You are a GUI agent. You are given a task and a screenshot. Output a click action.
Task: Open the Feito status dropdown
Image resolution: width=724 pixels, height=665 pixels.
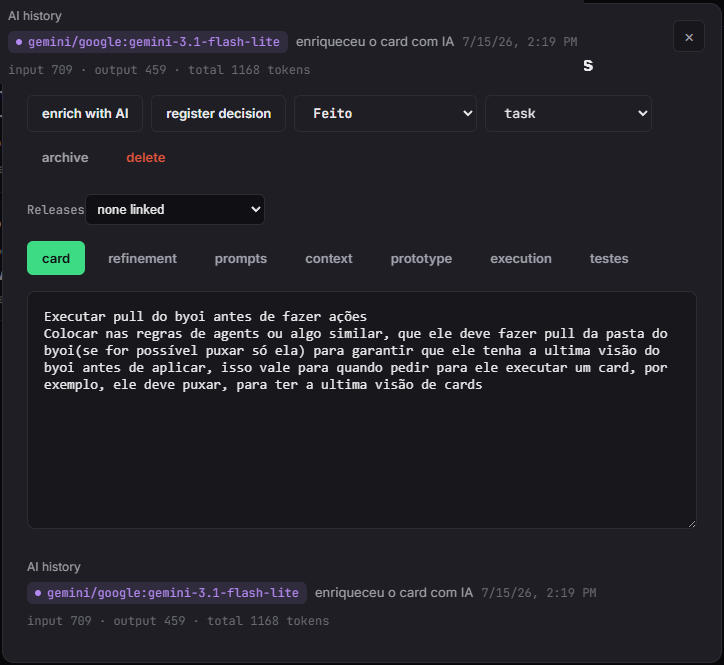[385, 114]
